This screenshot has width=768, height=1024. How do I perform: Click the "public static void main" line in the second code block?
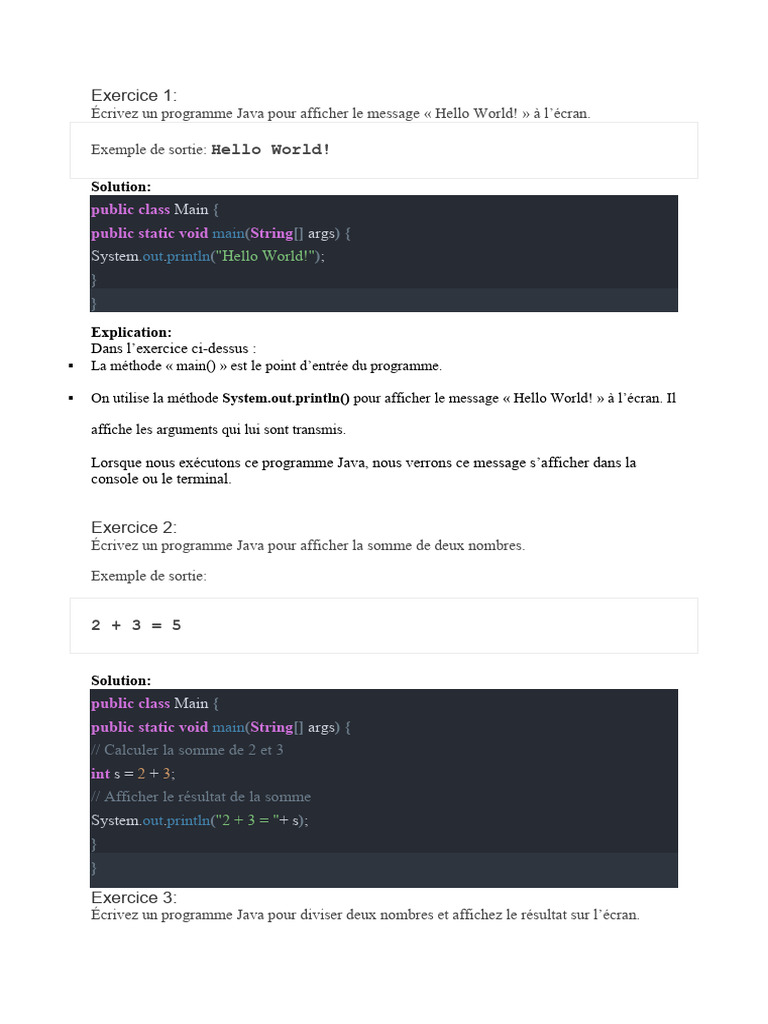click(x=221, y=727)
